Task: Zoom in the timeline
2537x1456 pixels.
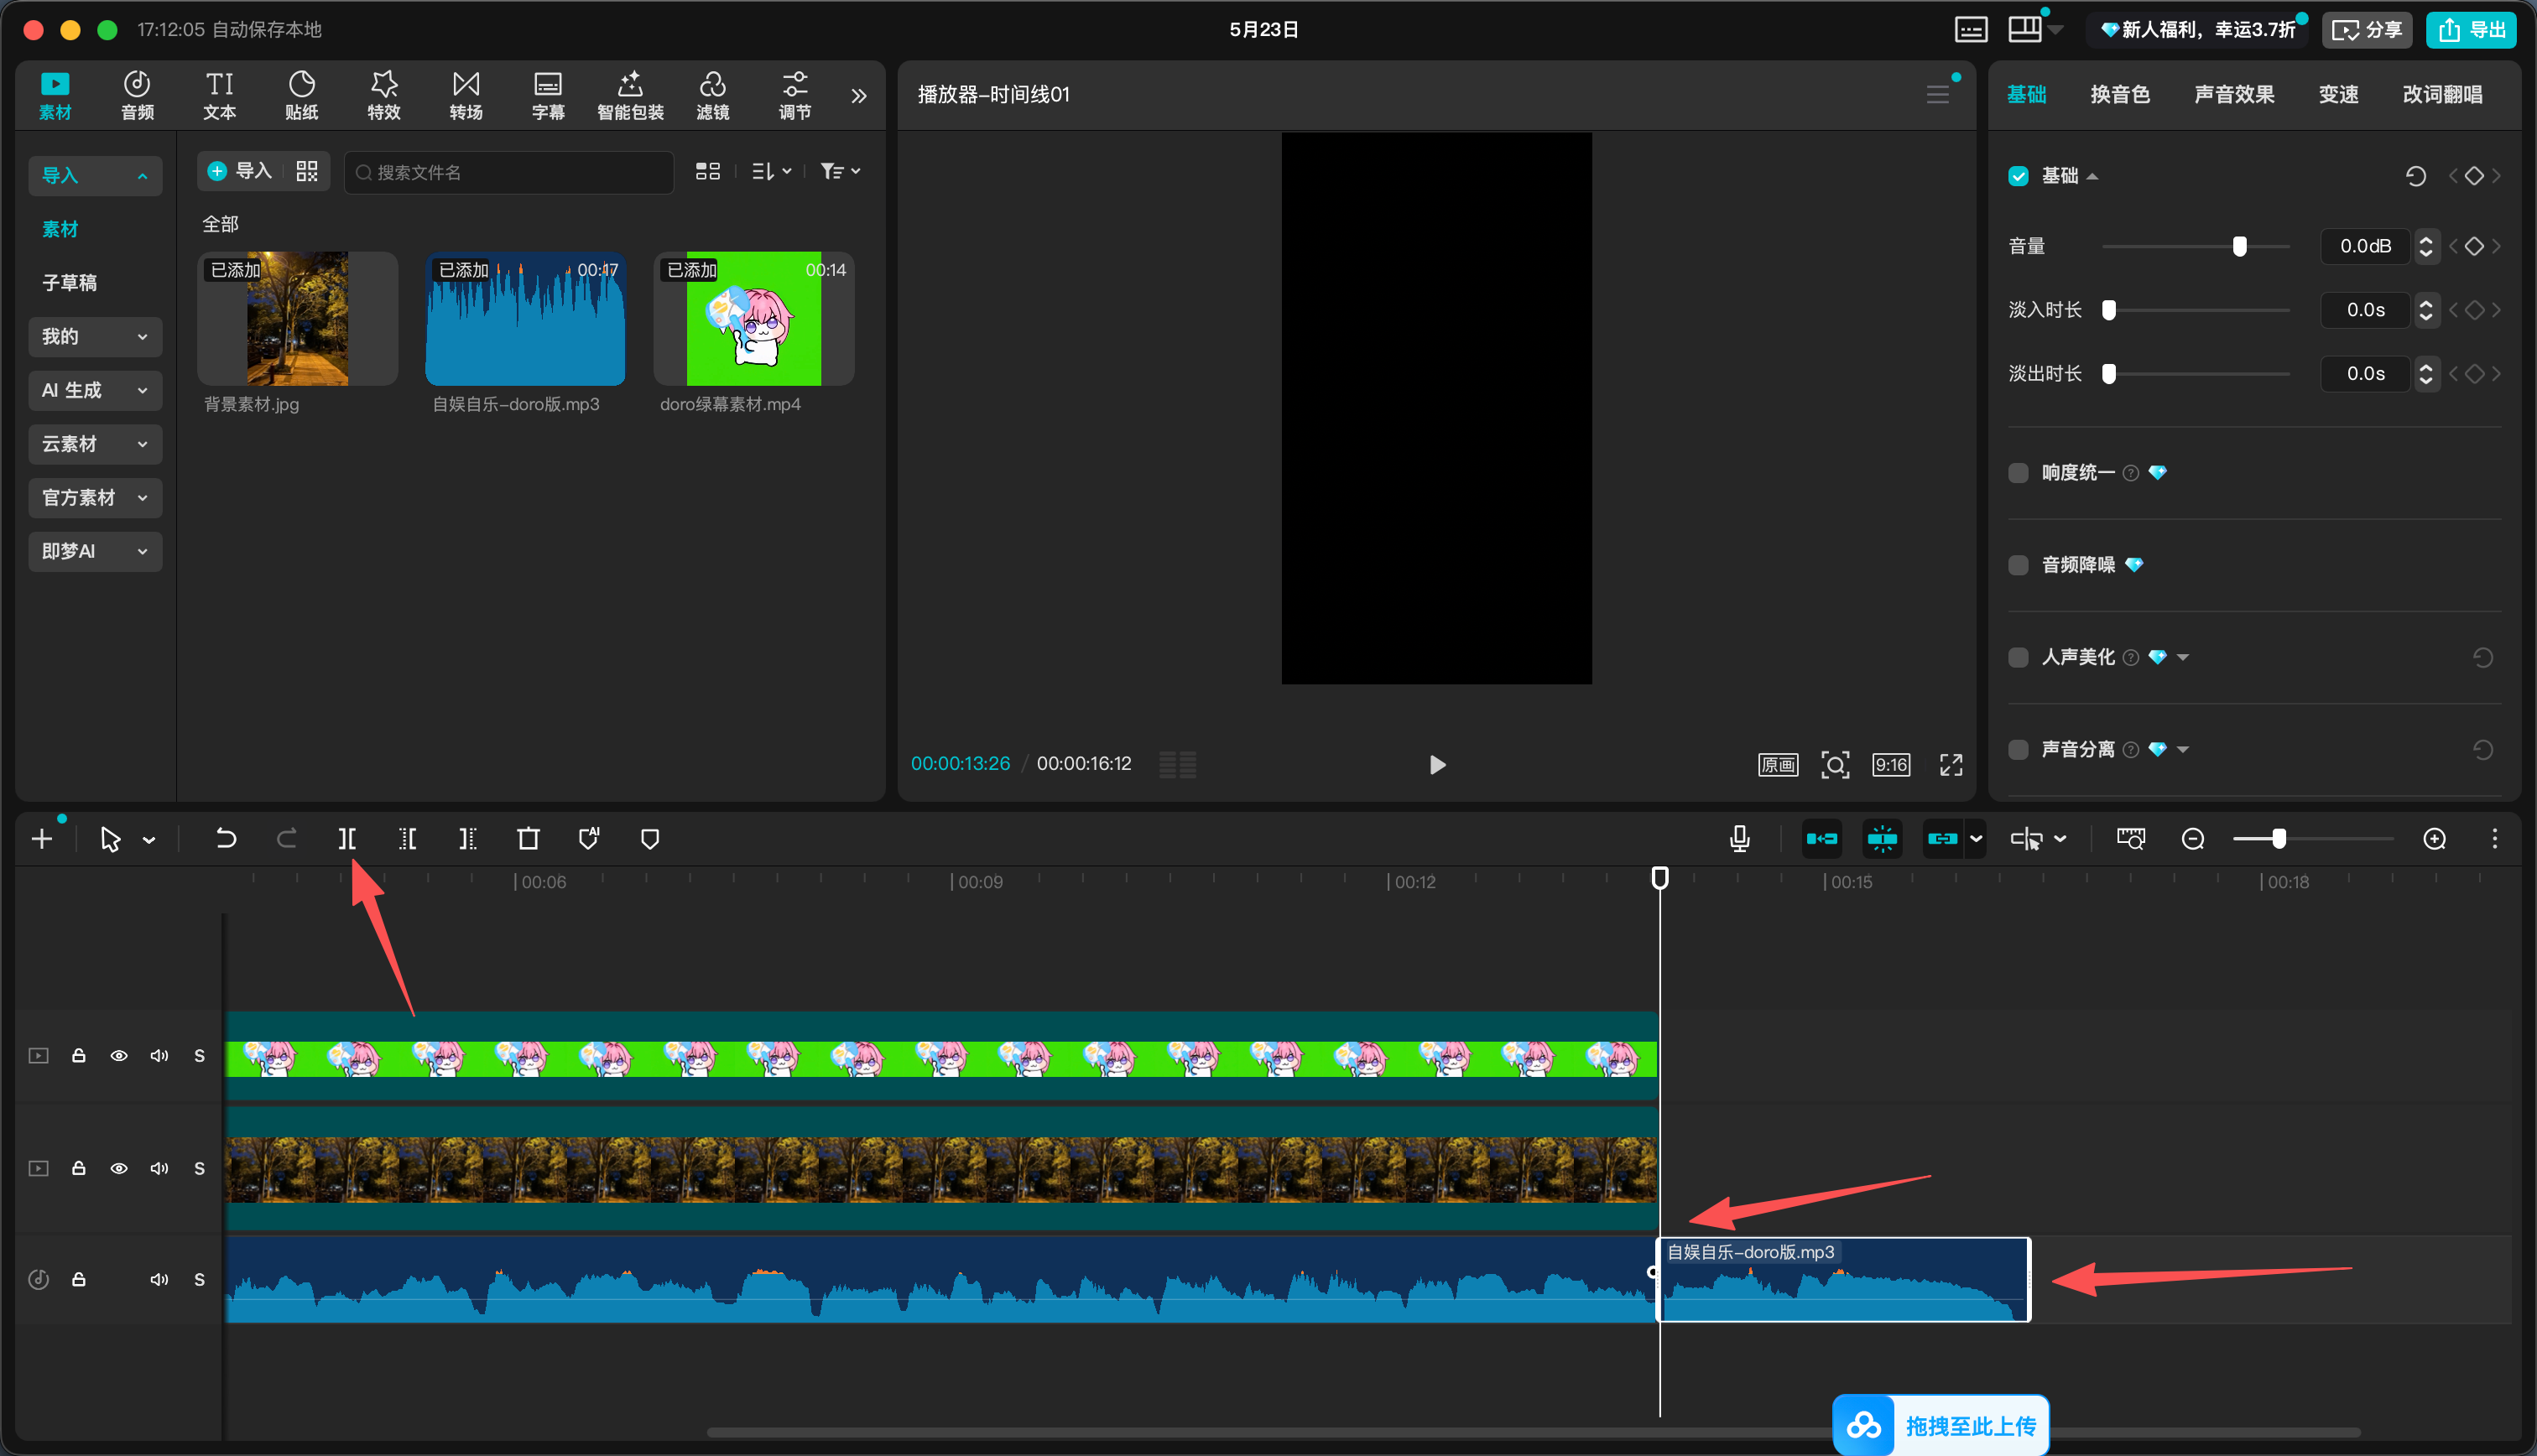Action: pyautogui.click(x=2435, y=839)
